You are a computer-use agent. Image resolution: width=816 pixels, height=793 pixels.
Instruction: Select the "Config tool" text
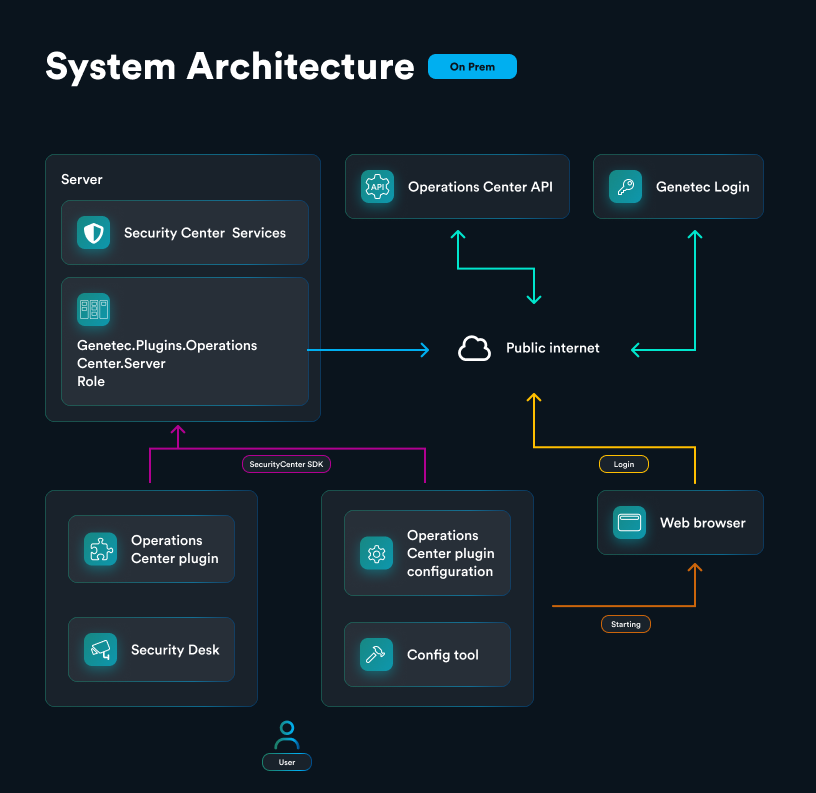[x=443, y=655]
